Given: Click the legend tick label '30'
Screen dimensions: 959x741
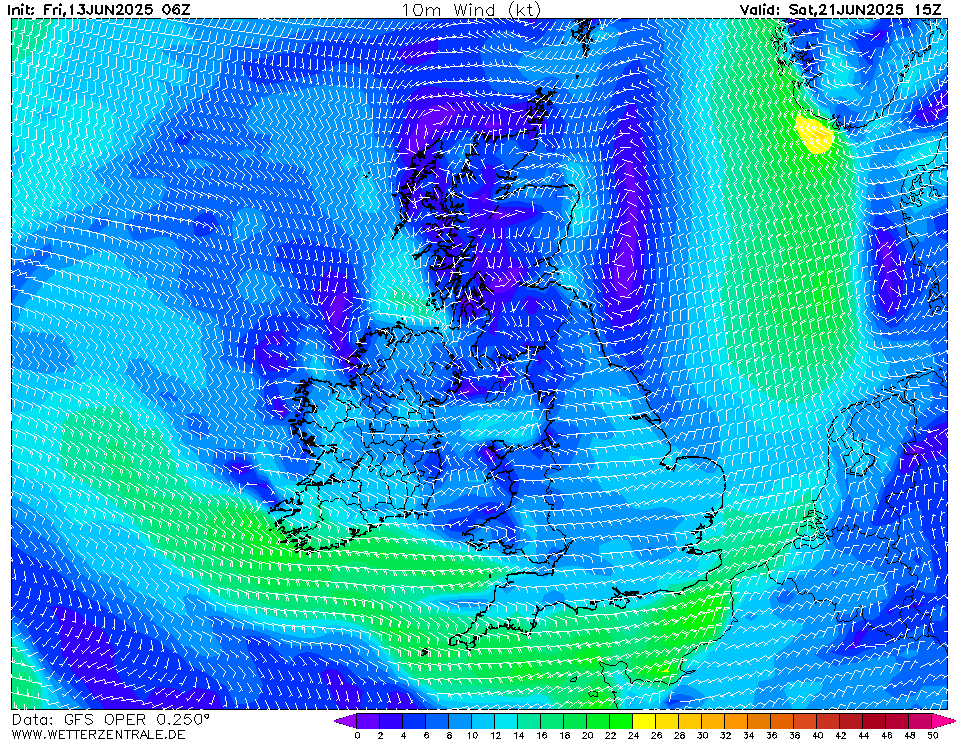Looking at the screenshot, I should point(703,735).
